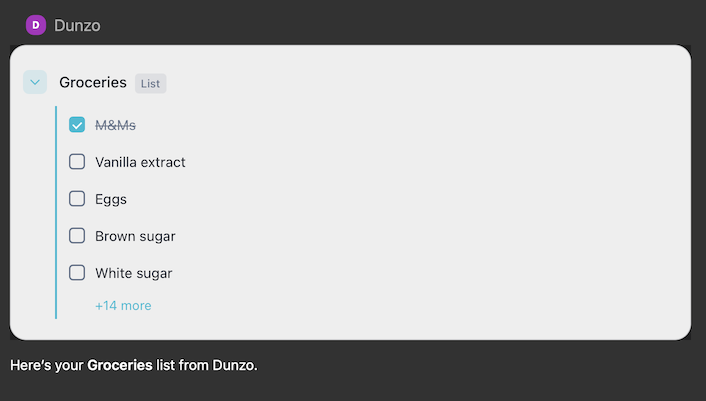Open the Dunzo header label

click(77, 25)
